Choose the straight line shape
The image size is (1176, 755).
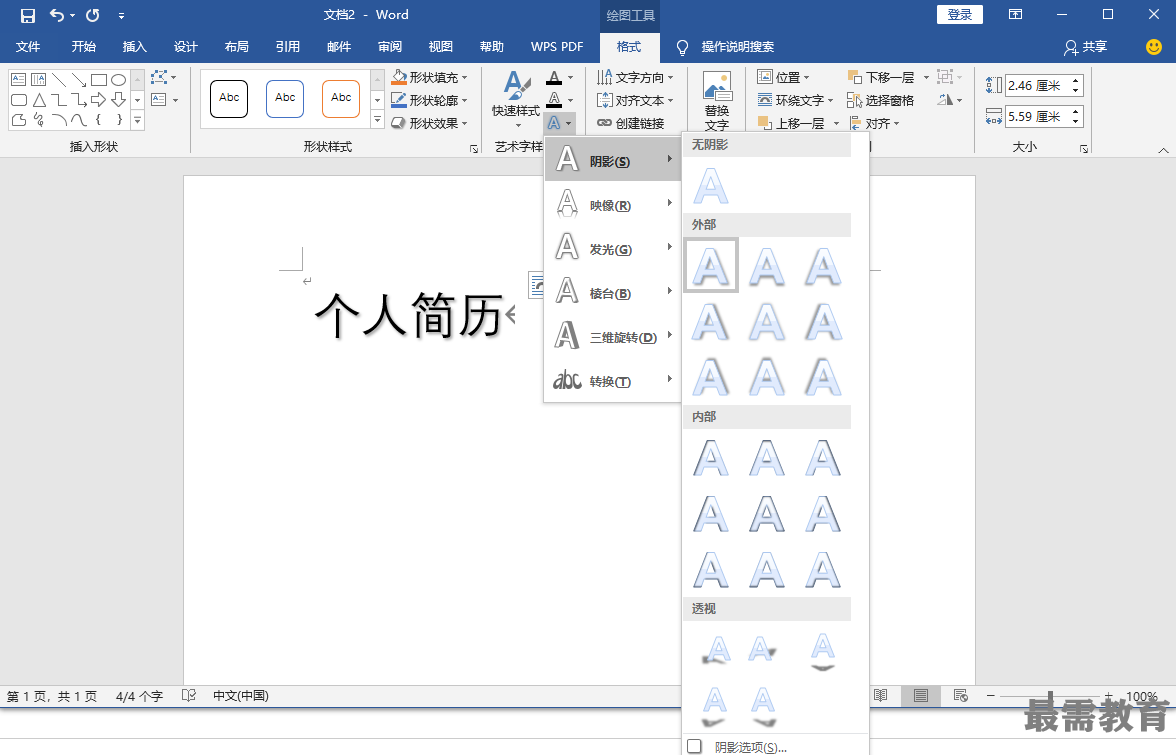[x=58, y=79]
